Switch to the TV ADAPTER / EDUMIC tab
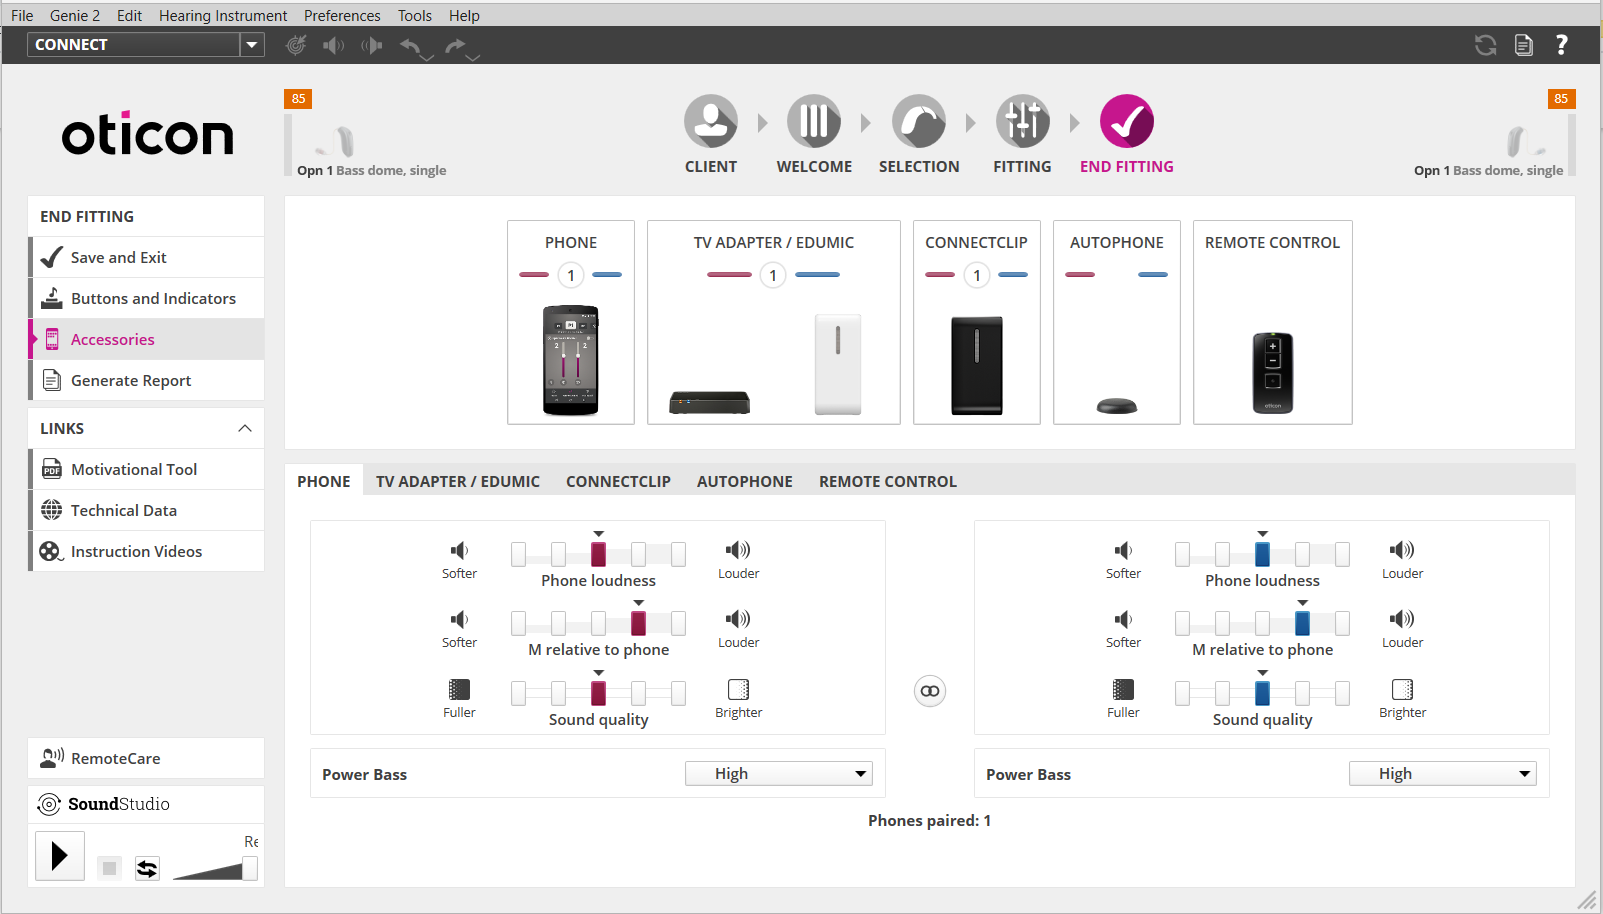Screen dimensions: 1603x914 tap(458, 481)
